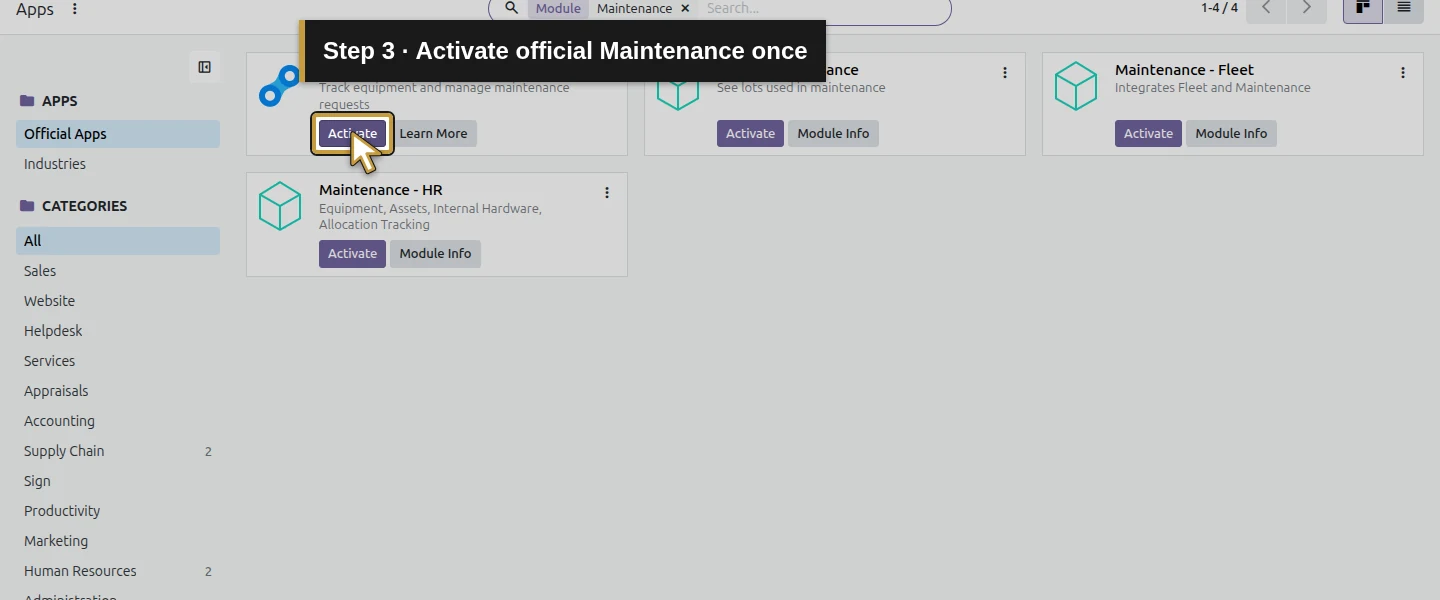Click the Maintenance - HR title

[x=381, y=190]
